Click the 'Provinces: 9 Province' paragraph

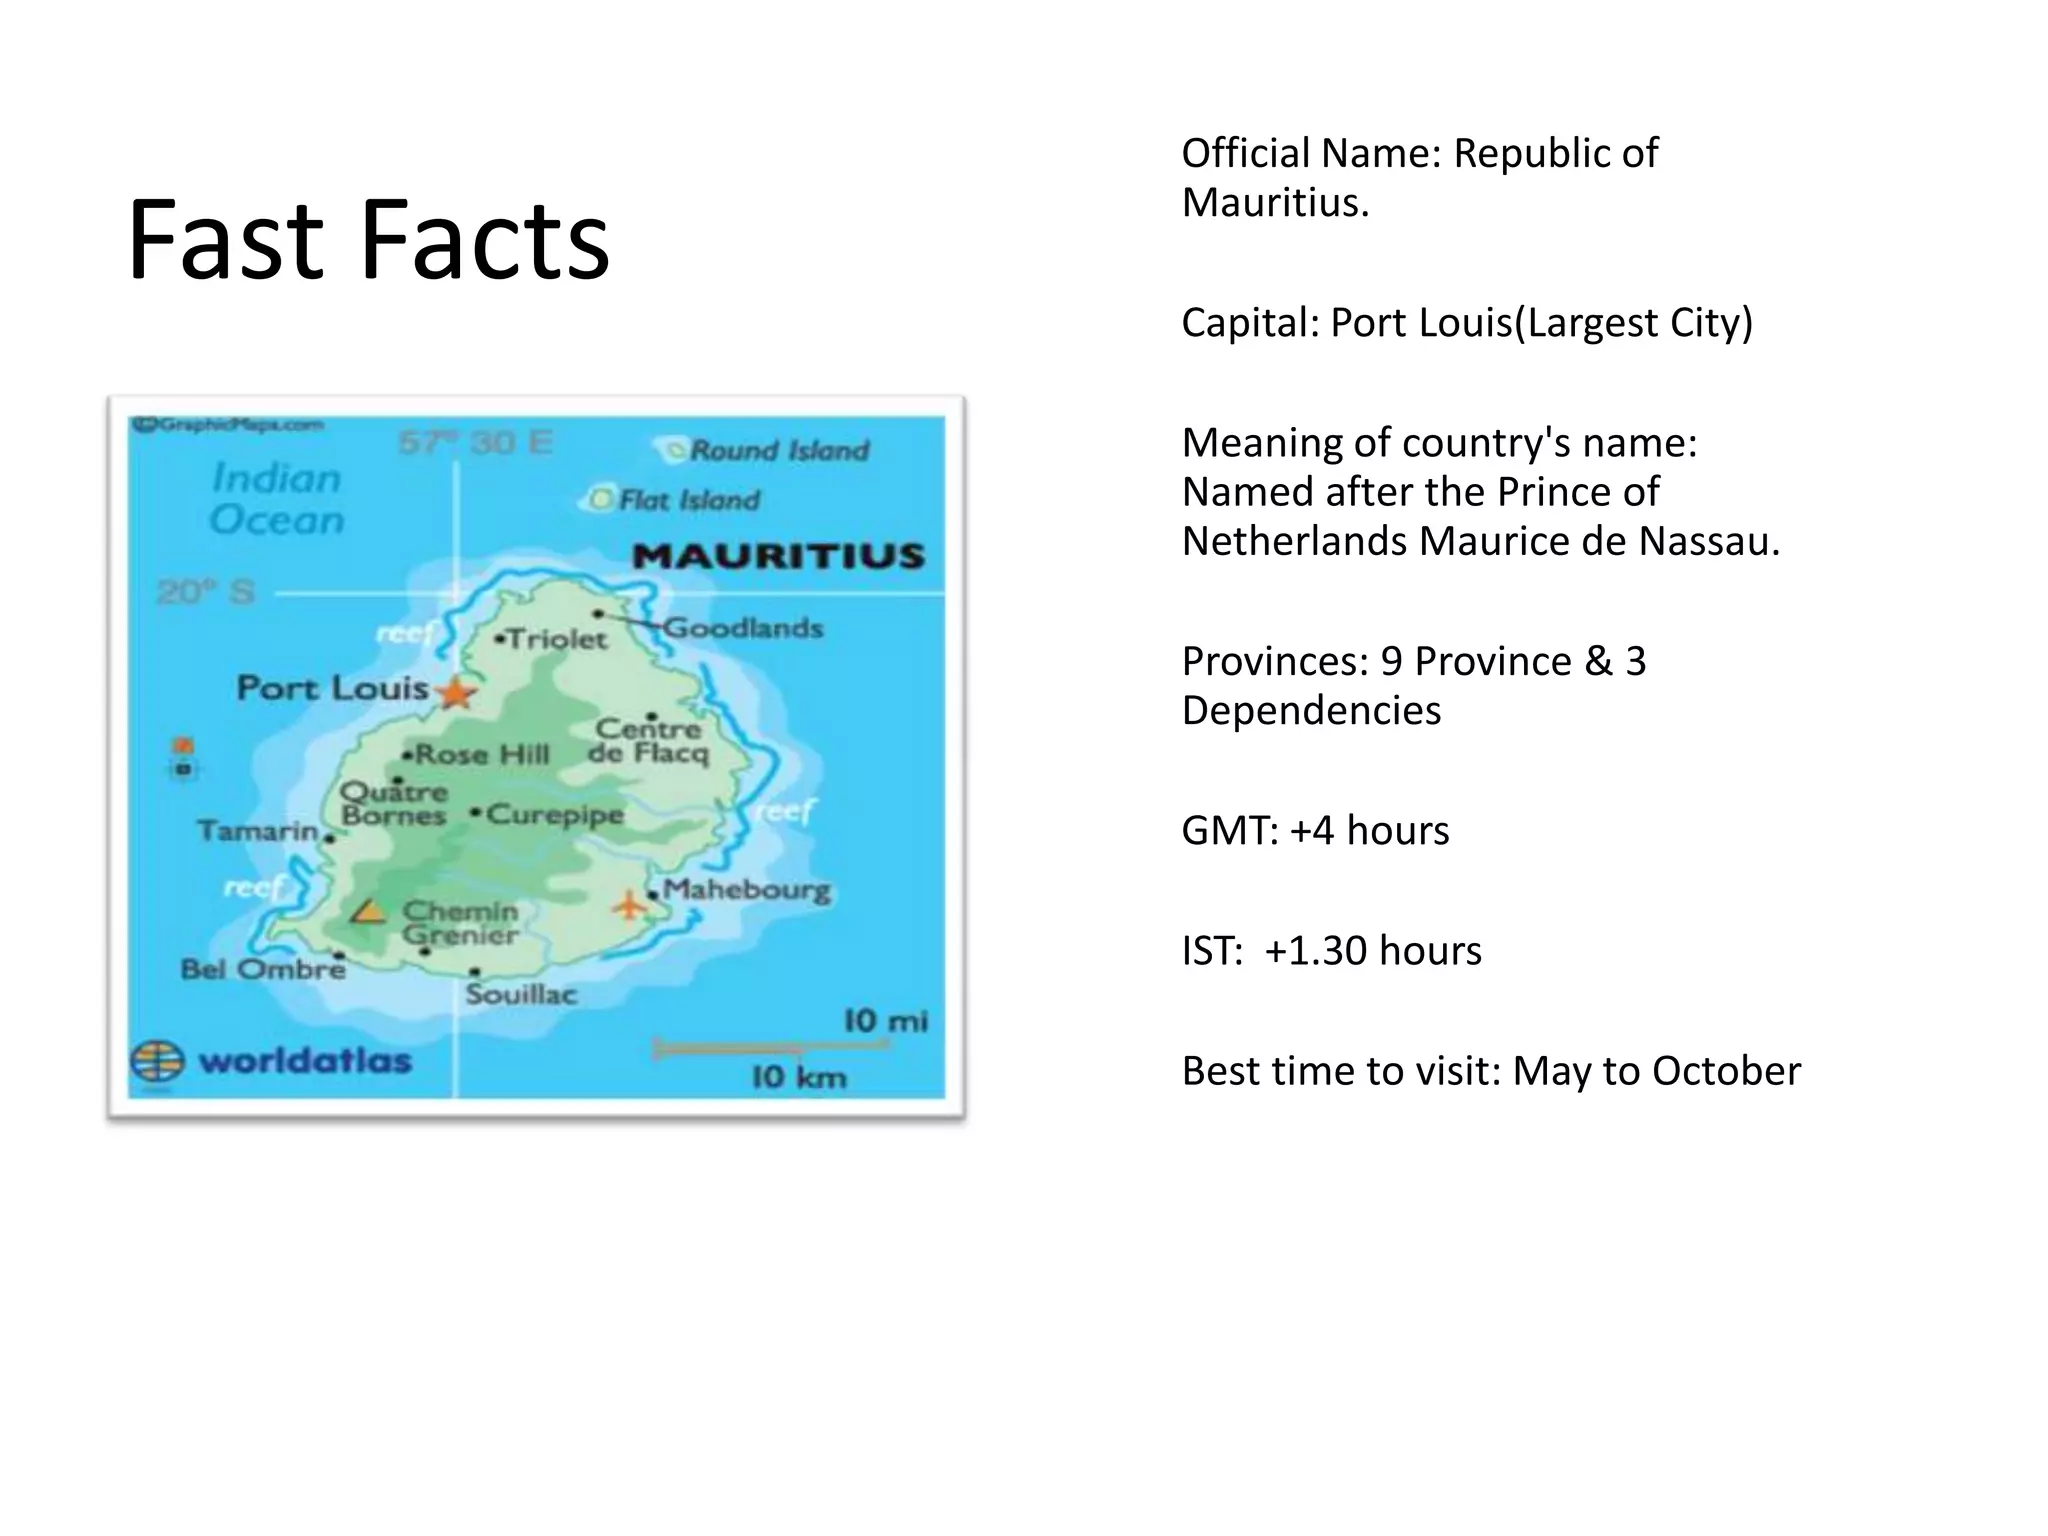[1413, 685]
